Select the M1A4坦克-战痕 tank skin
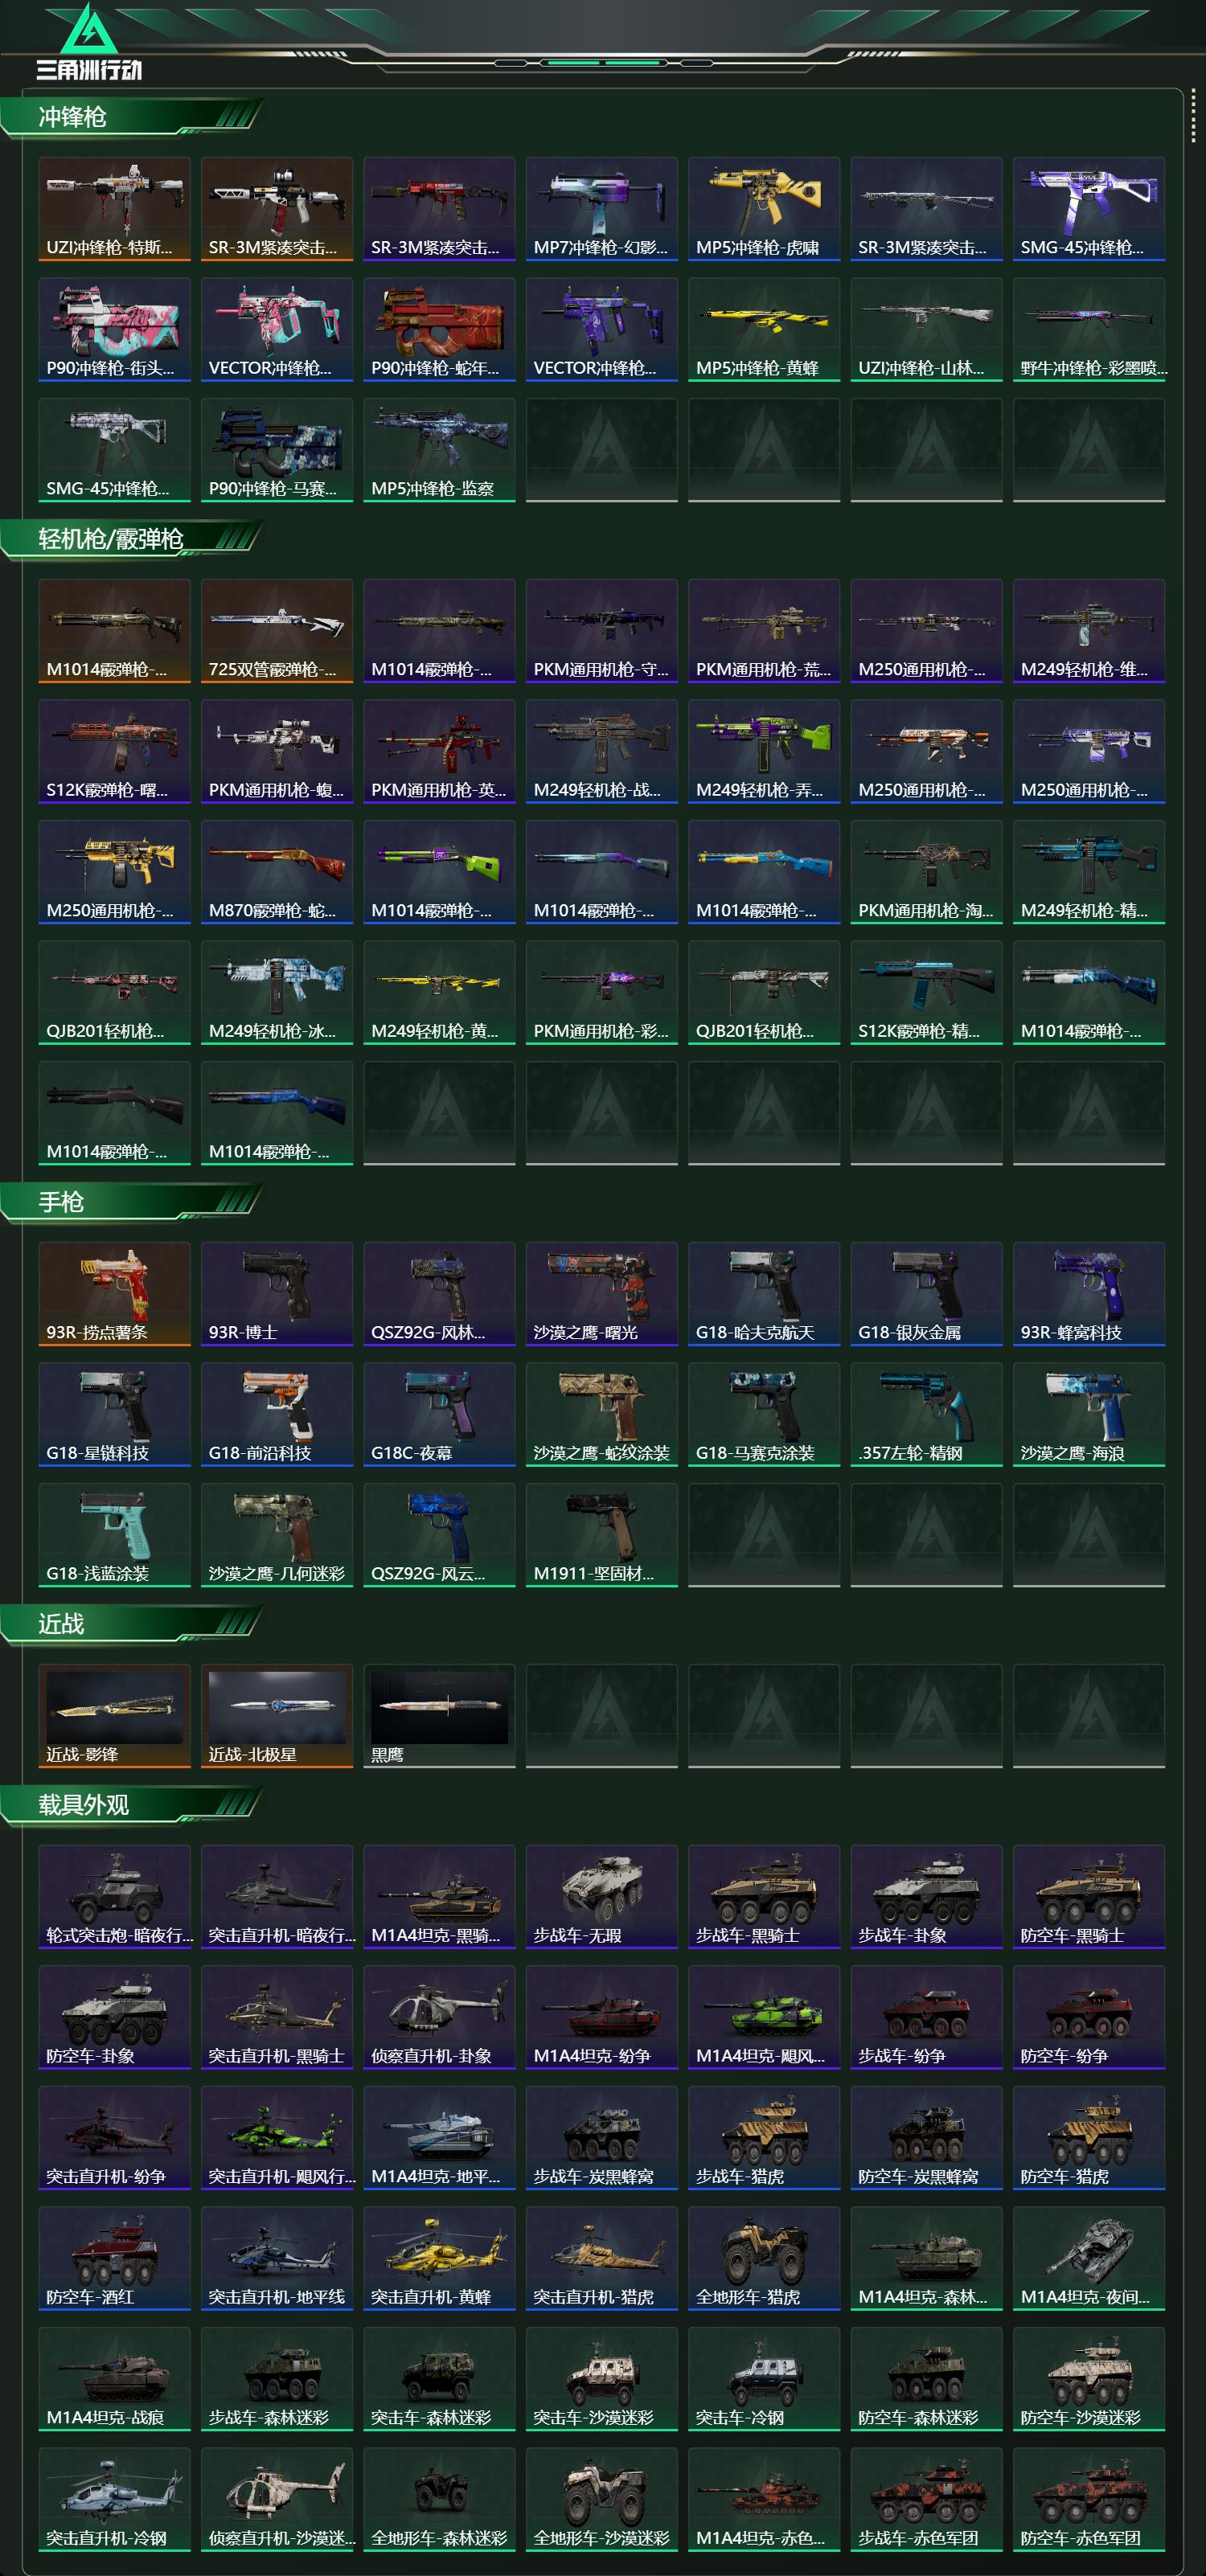 click(114, 2379)
